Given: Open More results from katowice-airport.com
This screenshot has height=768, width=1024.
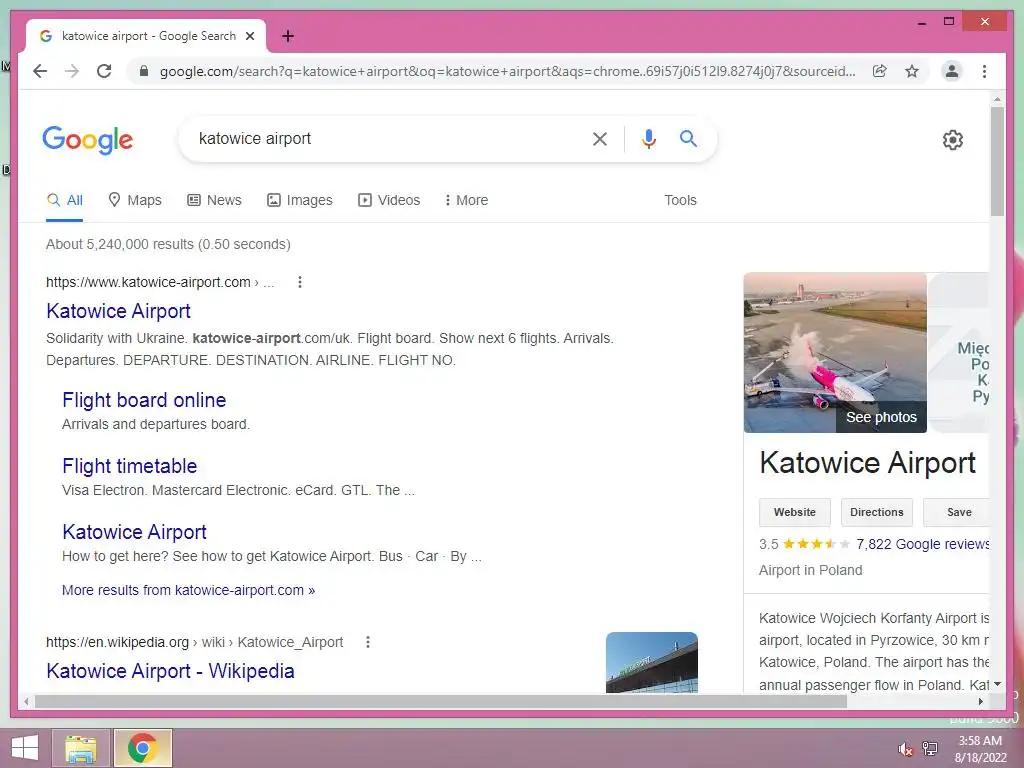Looking at the screenshot, I should pyautogui.click(x=188, y=590).
